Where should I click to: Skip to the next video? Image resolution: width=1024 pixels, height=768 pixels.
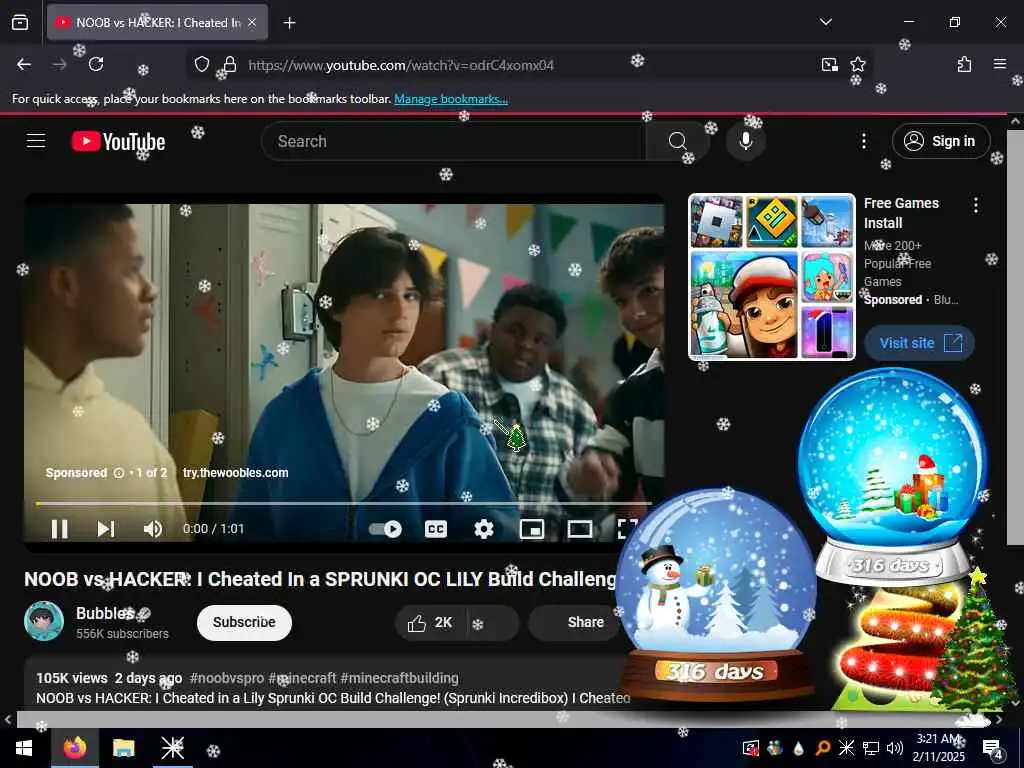click(106, 528)
